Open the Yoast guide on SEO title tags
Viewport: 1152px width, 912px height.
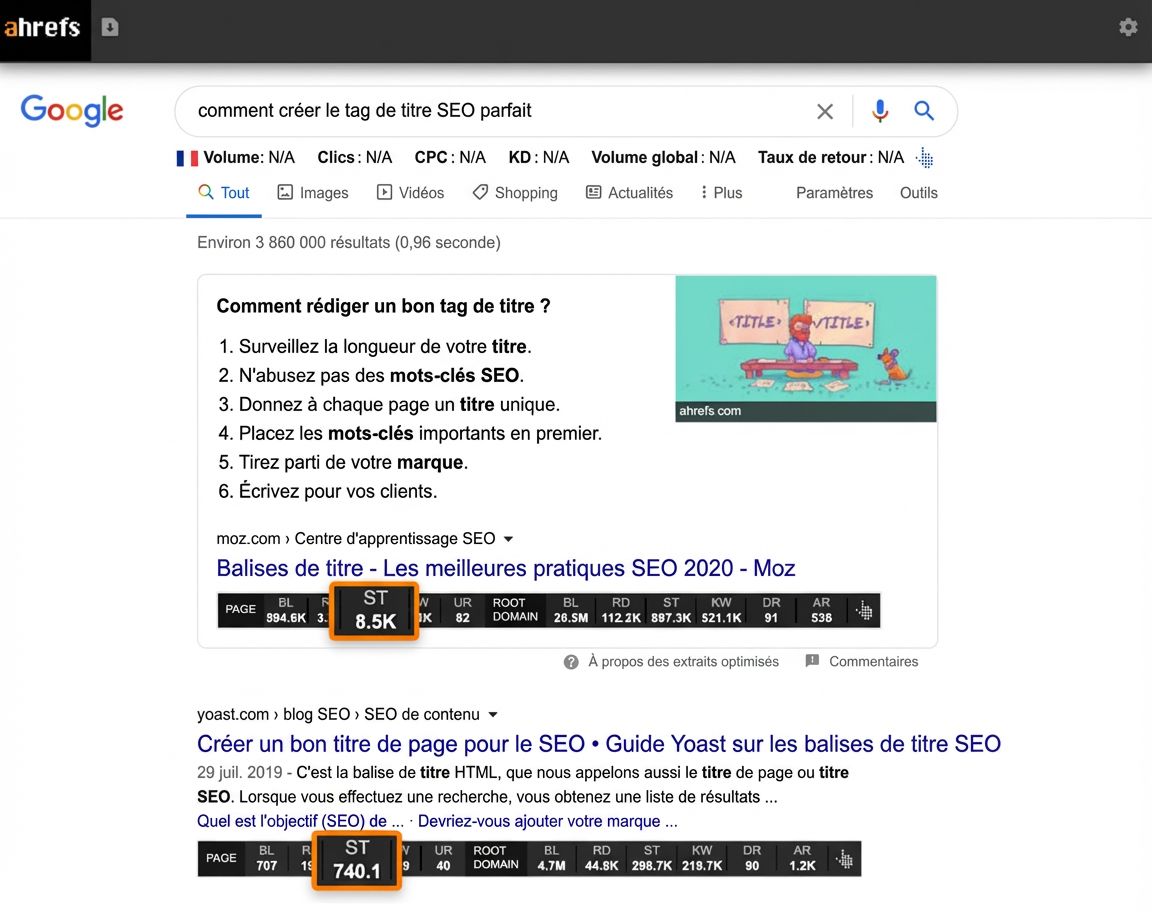pos(598,743)
